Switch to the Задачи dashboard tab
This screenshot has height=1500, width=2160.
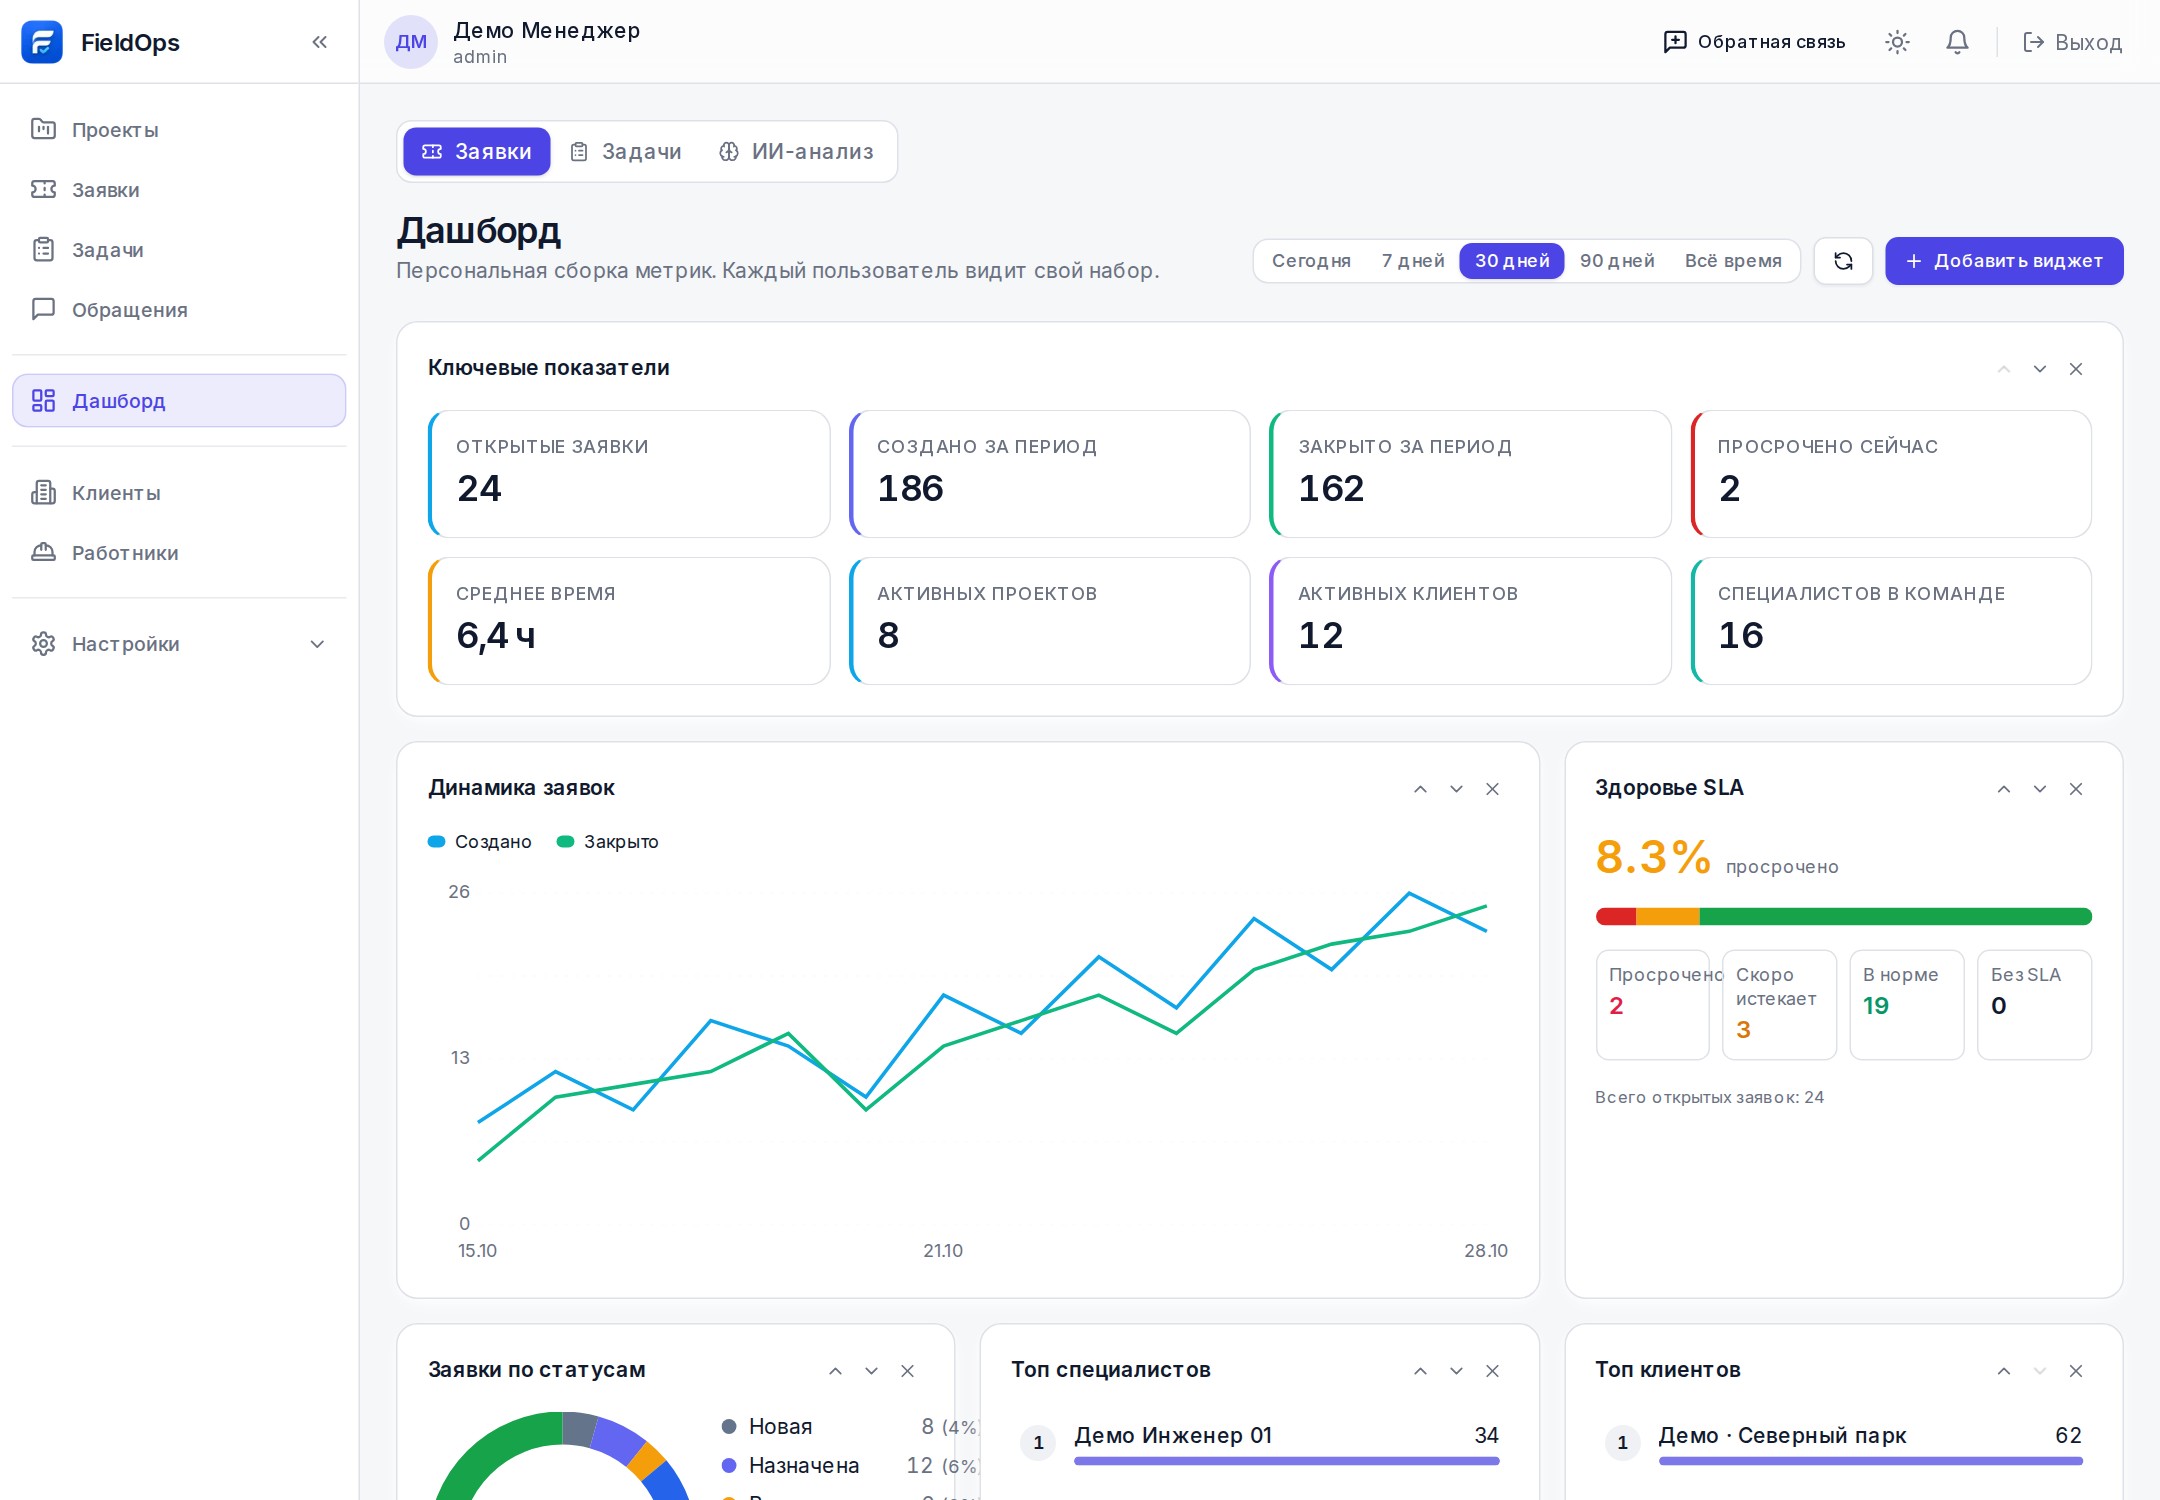pos(626,152)
